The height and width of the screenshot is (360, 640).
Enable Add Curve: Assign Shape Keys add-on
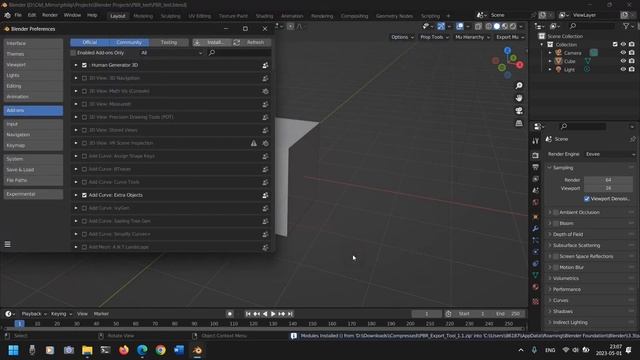tap(84, 156)
